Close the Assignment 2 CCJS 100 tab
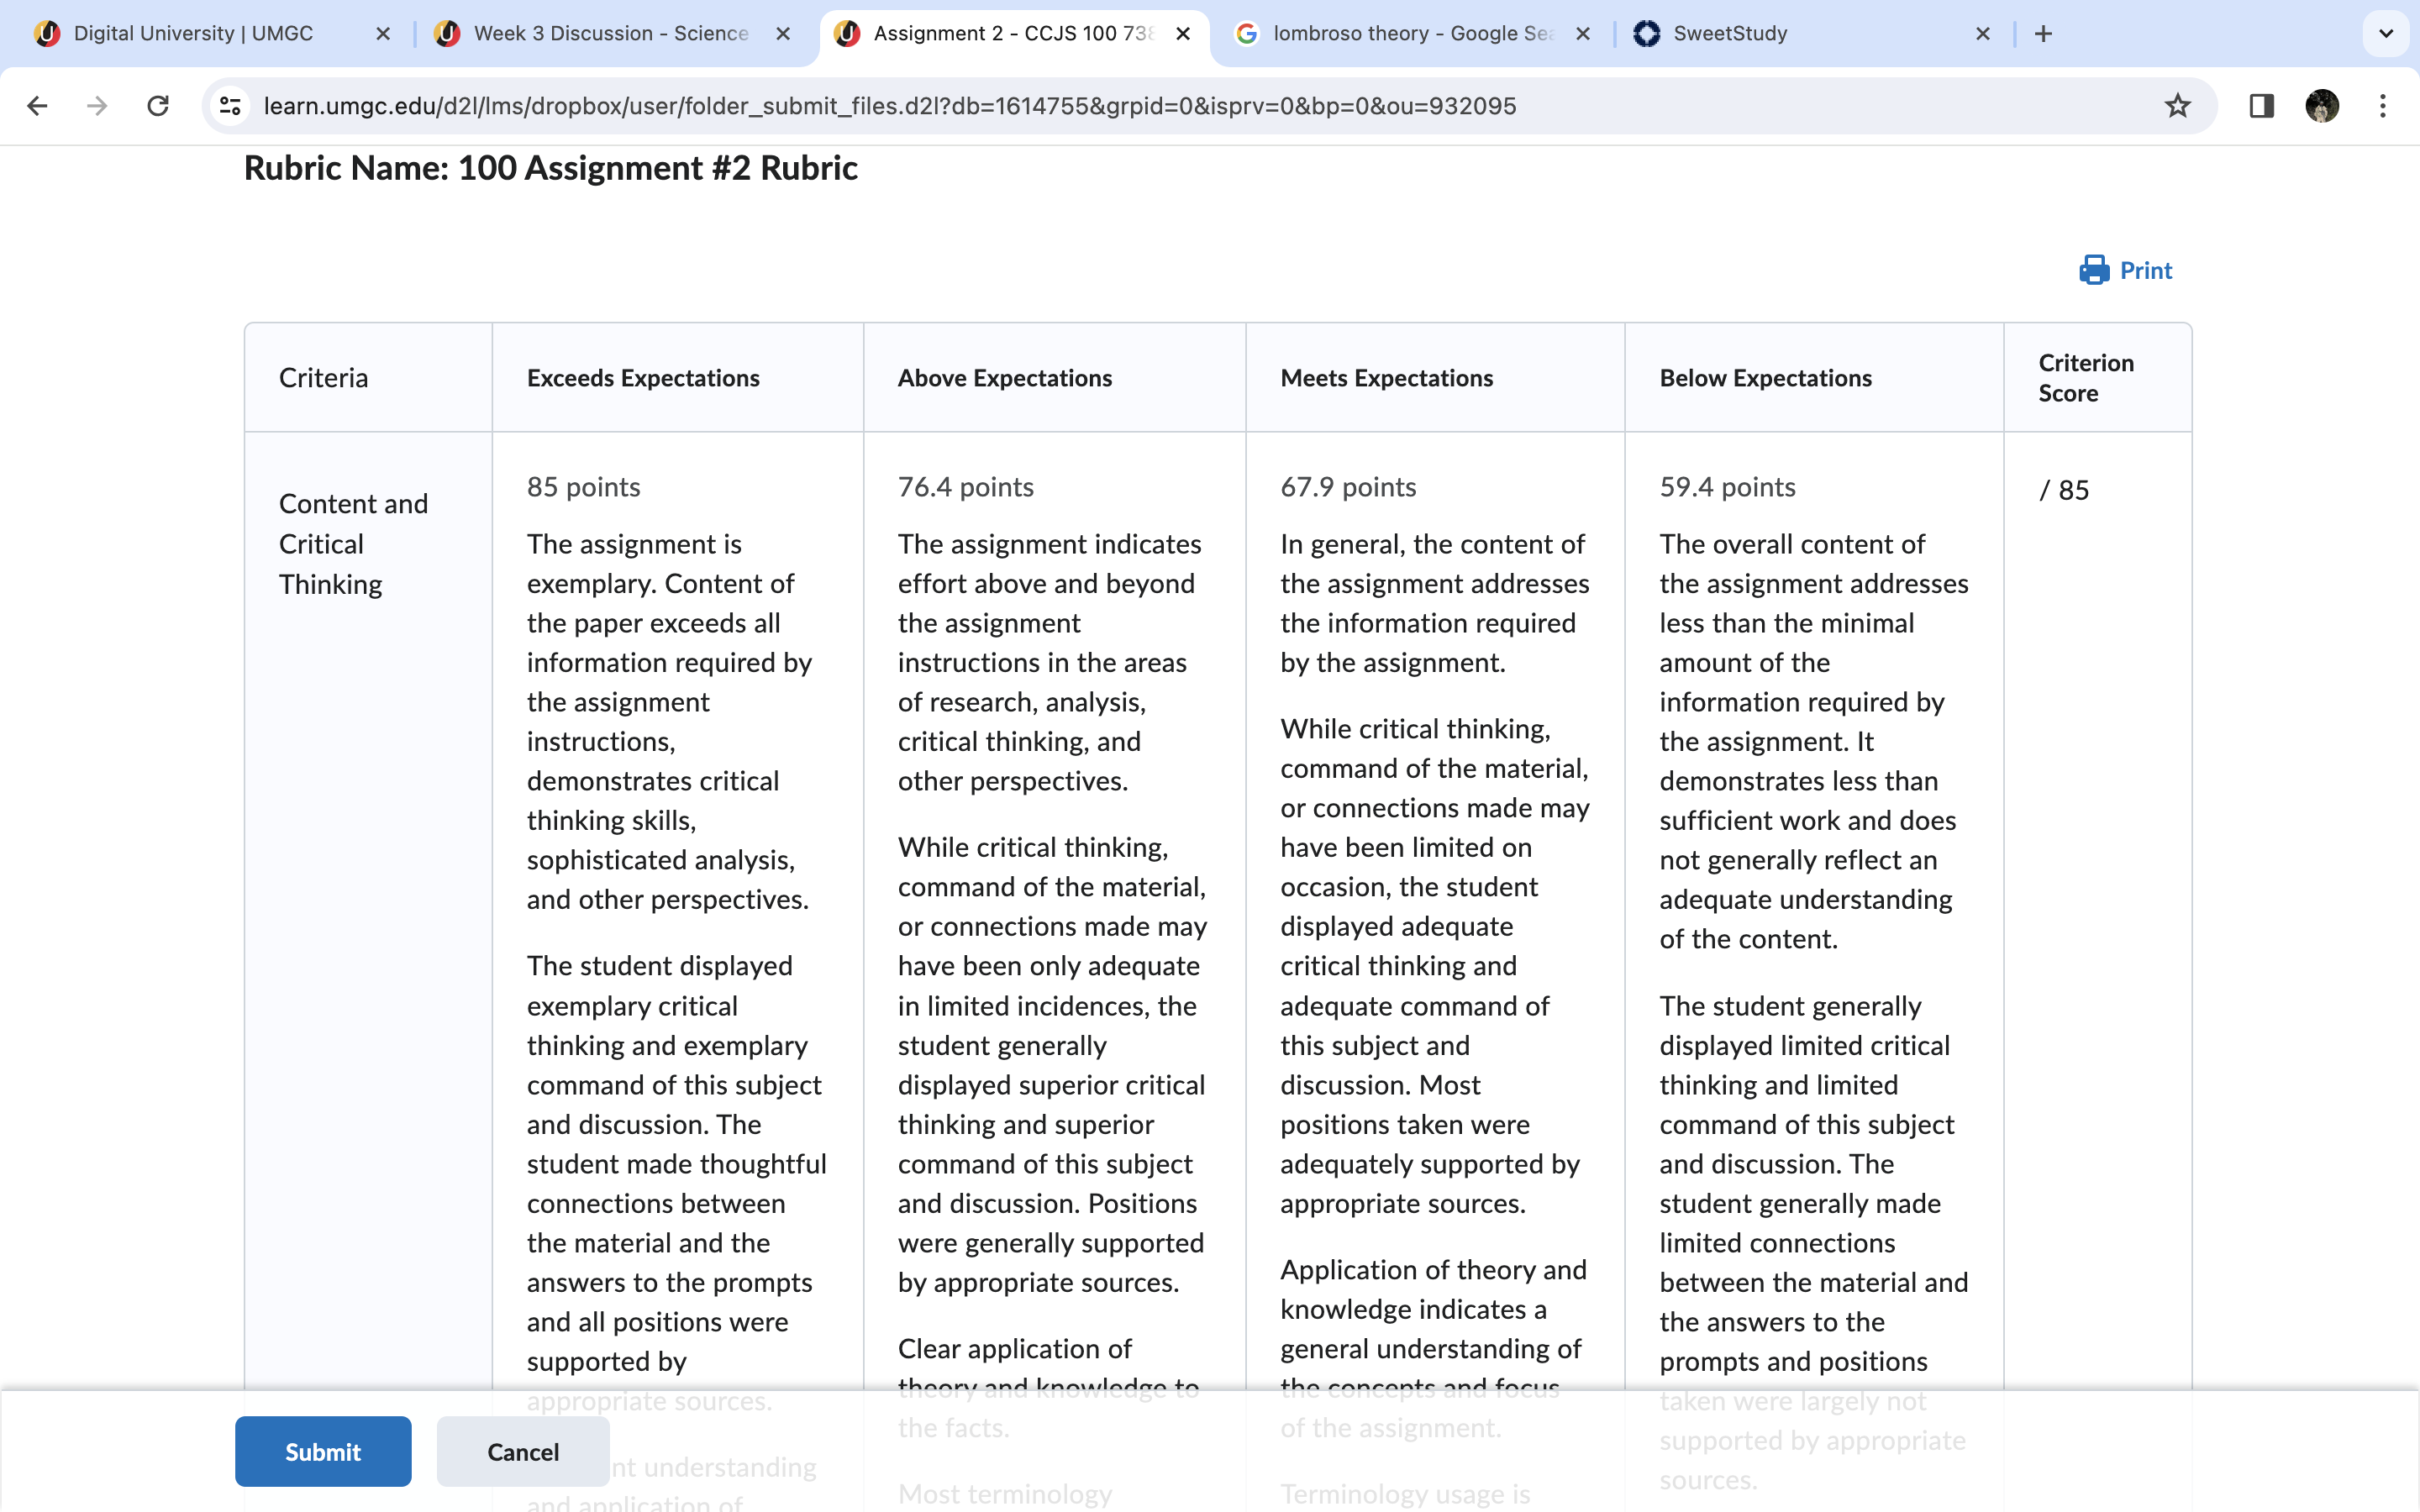 [x=1183, y=34]
